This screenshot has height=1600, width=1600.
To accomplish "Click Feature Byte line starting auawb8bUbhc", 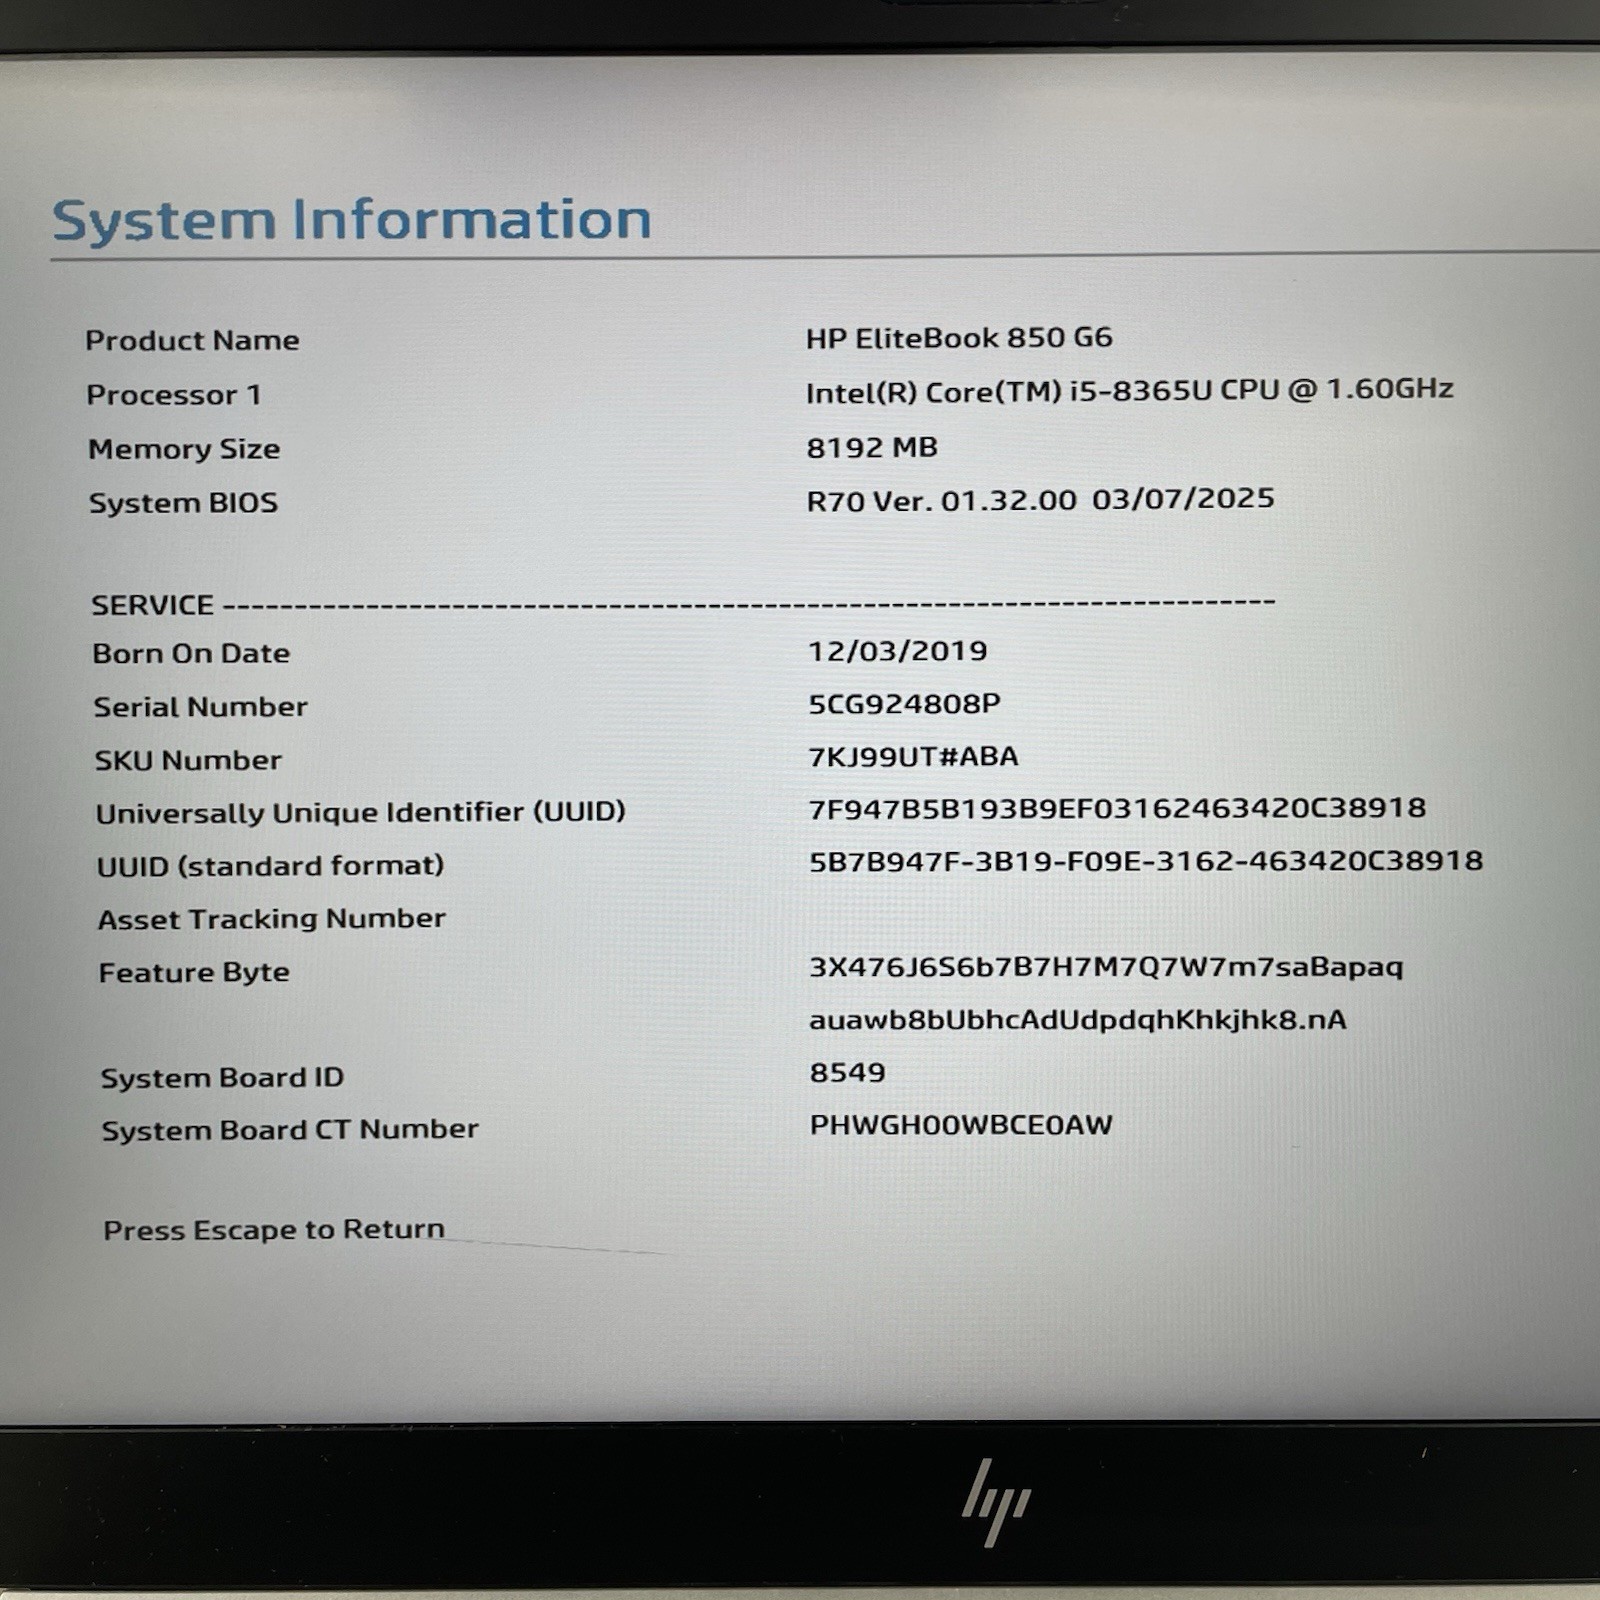I will coord(1078,1020).
